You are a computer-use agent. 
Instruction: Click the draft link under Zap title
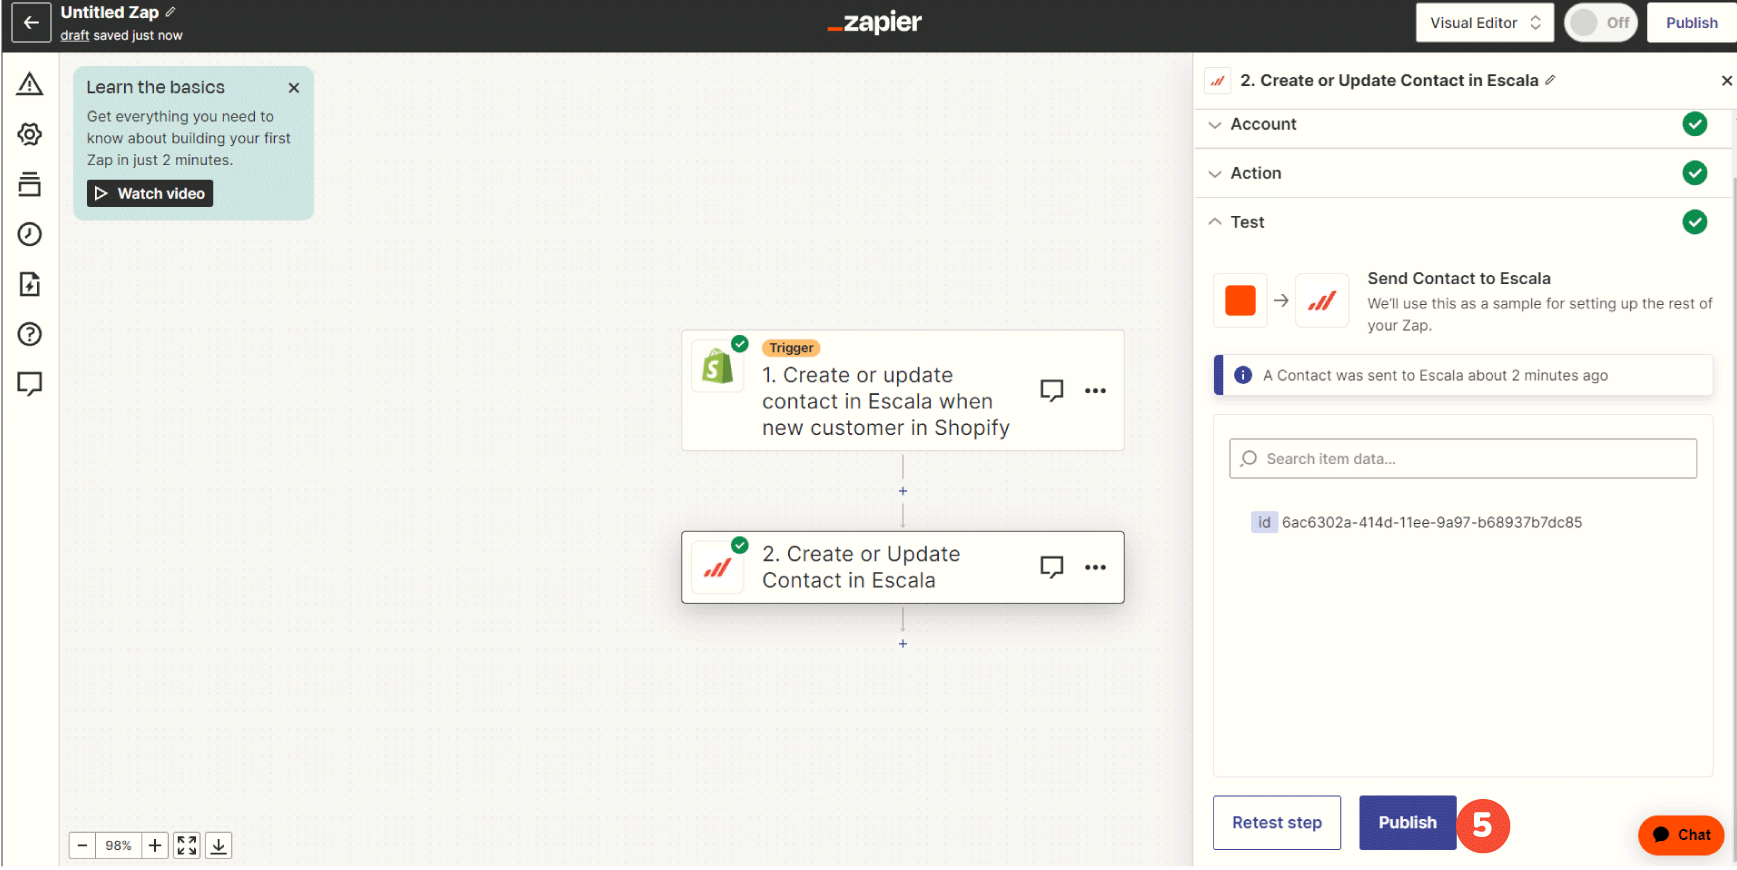[x=75, y=35]
